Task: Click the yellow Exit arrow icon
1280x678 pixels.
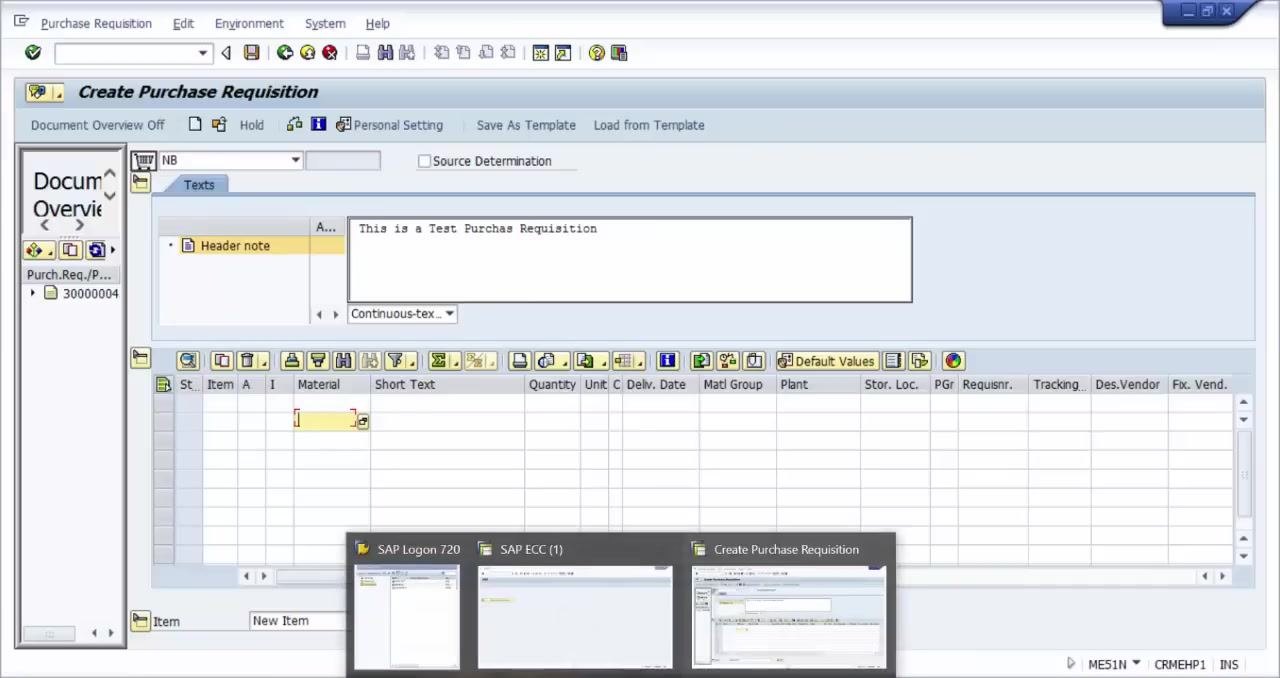Action: [307, 53]
